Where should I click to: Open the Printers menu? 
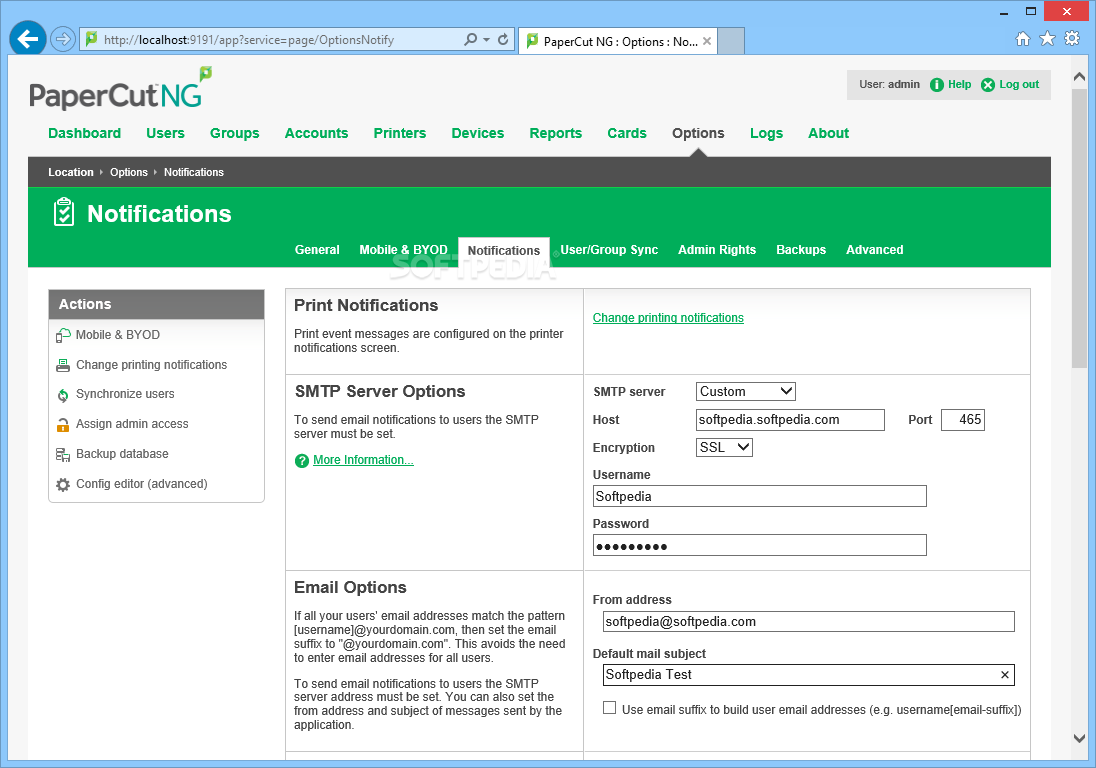tap(399, 133)
